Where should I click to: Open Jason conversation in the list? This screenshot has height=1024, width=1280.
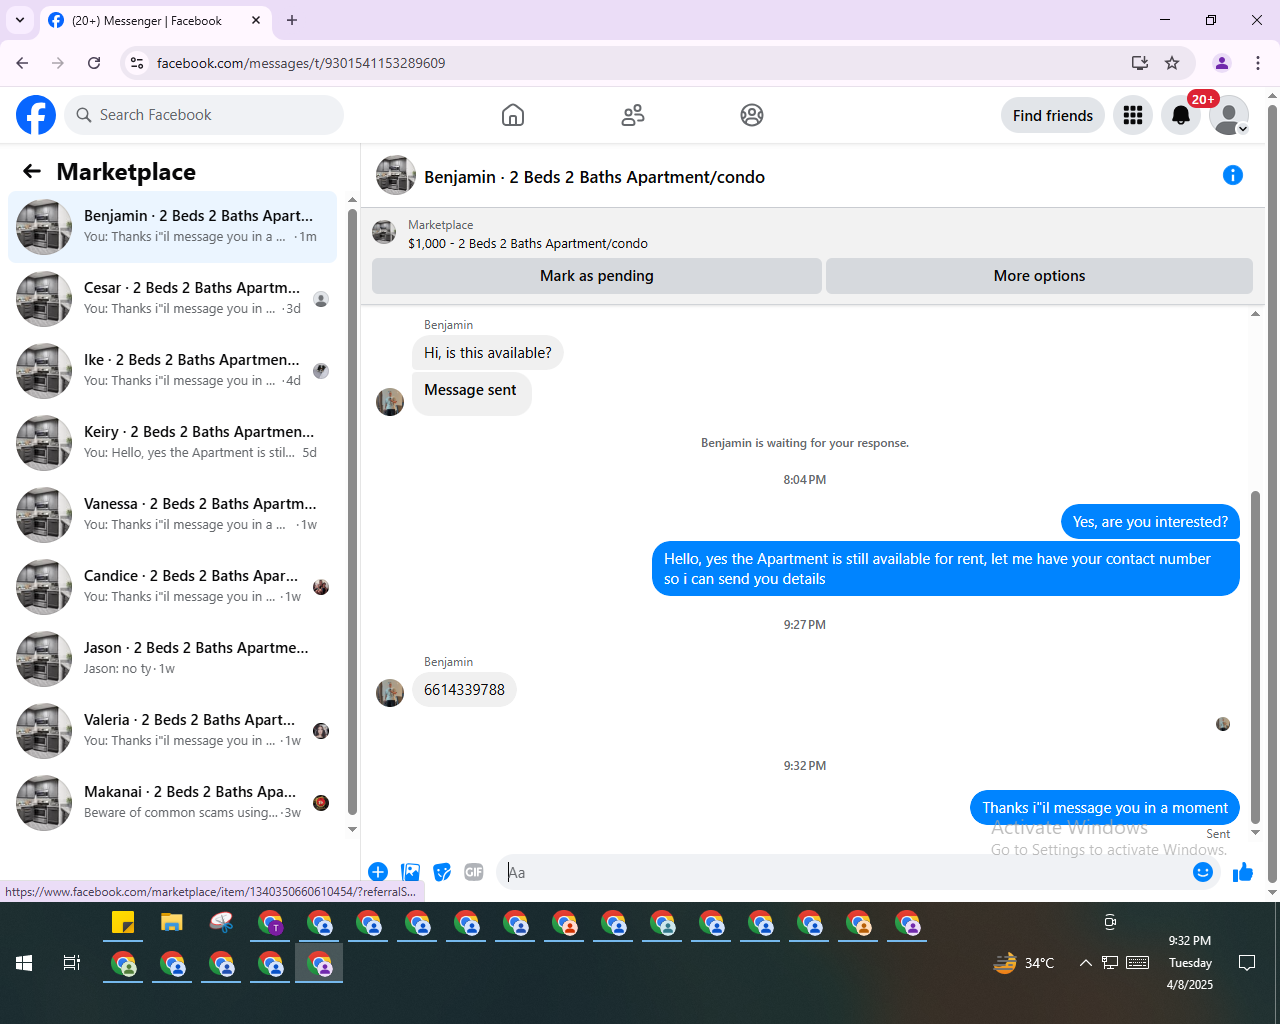tap(172, 659)
